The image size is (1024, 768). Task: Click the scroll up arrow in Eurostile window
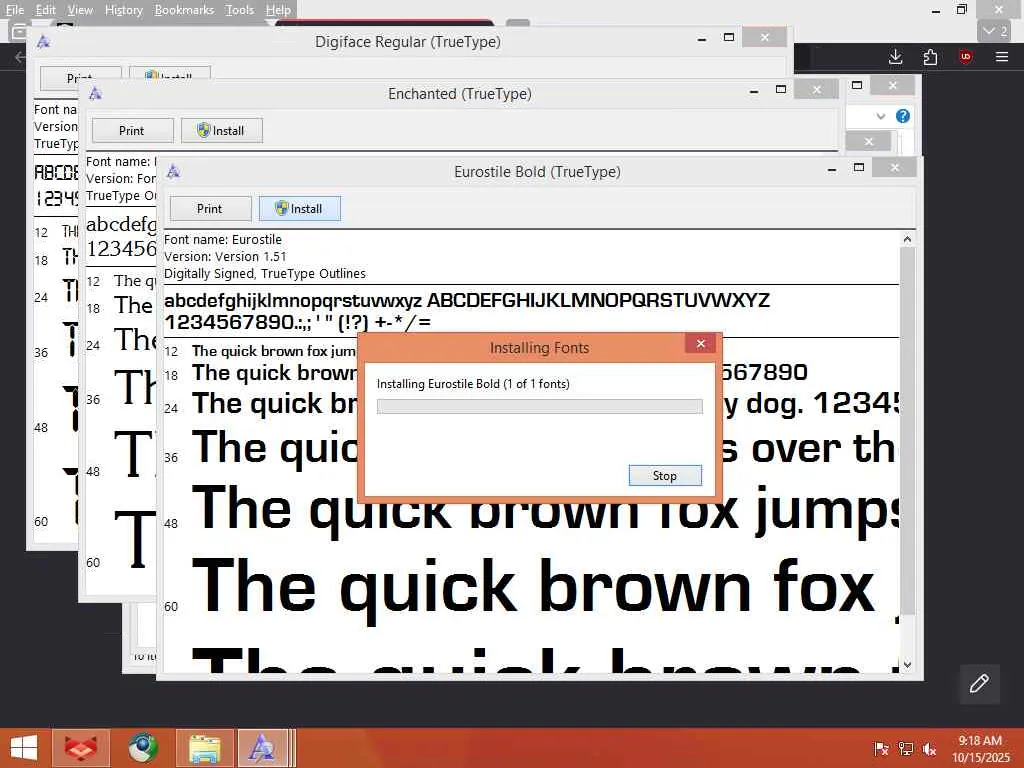(x=907, y=239)
